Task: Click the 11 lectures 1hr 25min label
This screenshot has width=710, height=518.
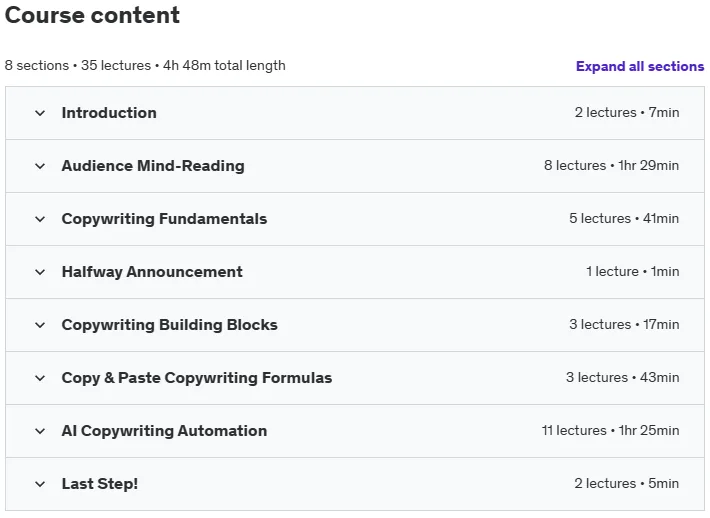Action: tap(610, 430)
